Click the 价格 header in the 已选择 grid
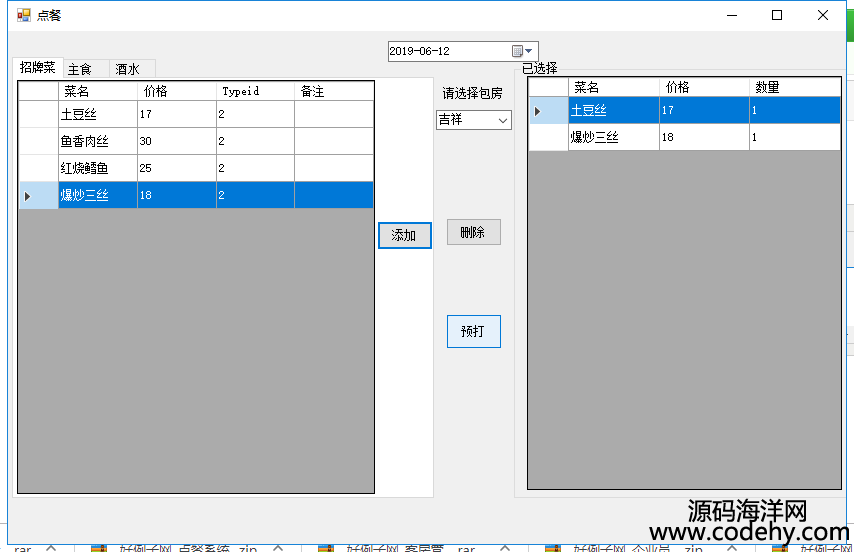 coord(704,87)
